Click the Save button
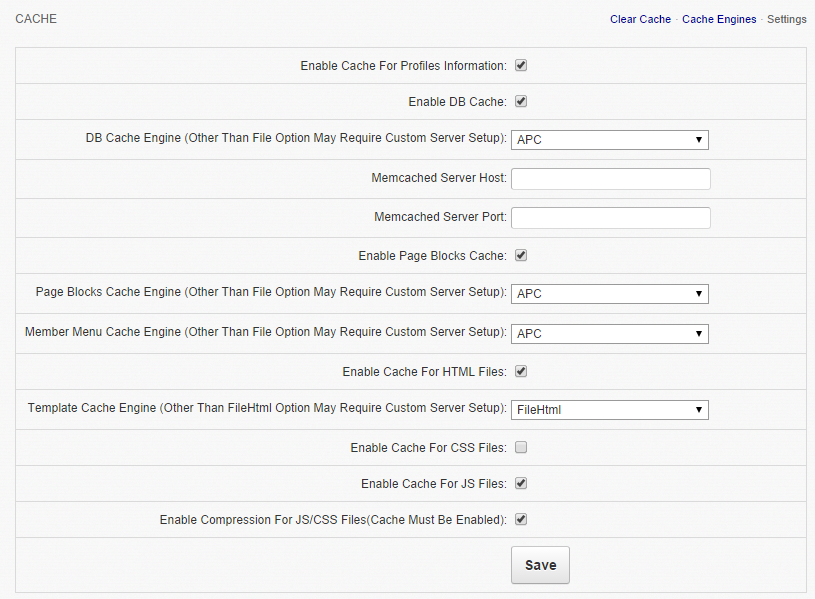Viewport: 815px width, 599px height. pyautogui.click(x=540, y=565)
